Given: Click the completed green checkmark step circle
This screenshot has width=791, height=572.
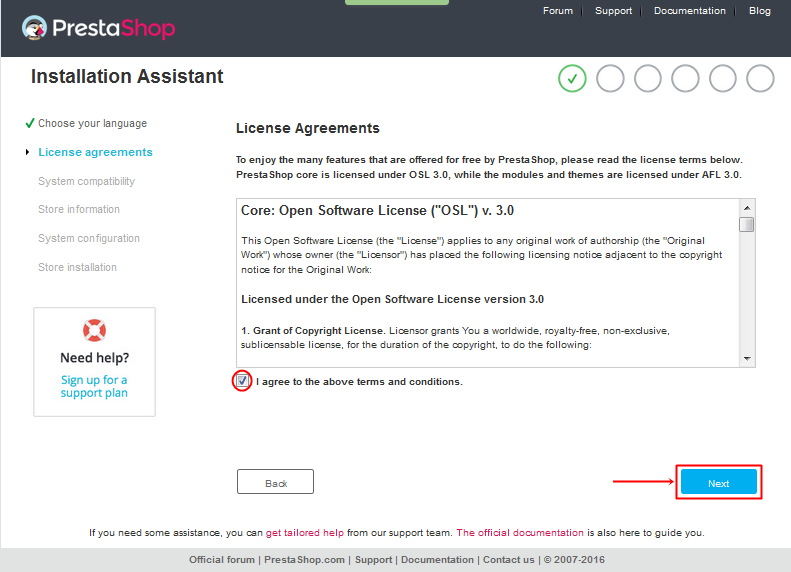Looking at the screenshot, I should [572, 79].
